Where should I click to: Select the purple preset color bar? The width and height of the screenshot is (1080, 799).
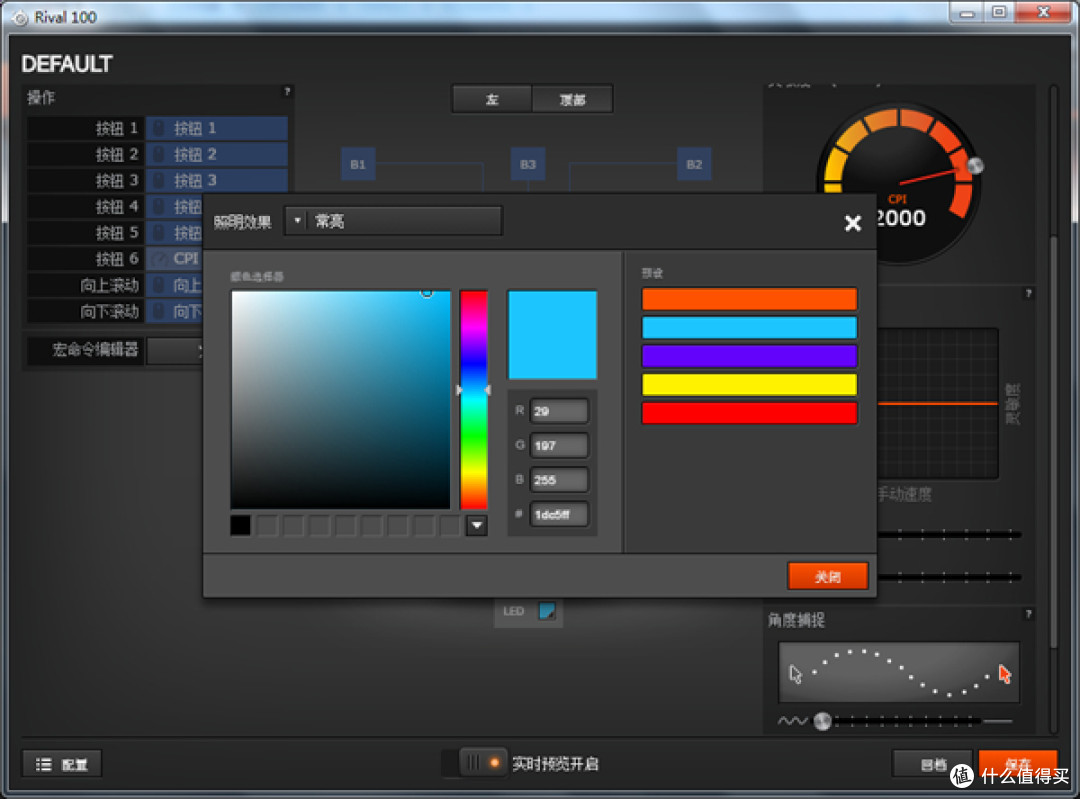pyautogui.click(x=749, y=356)
